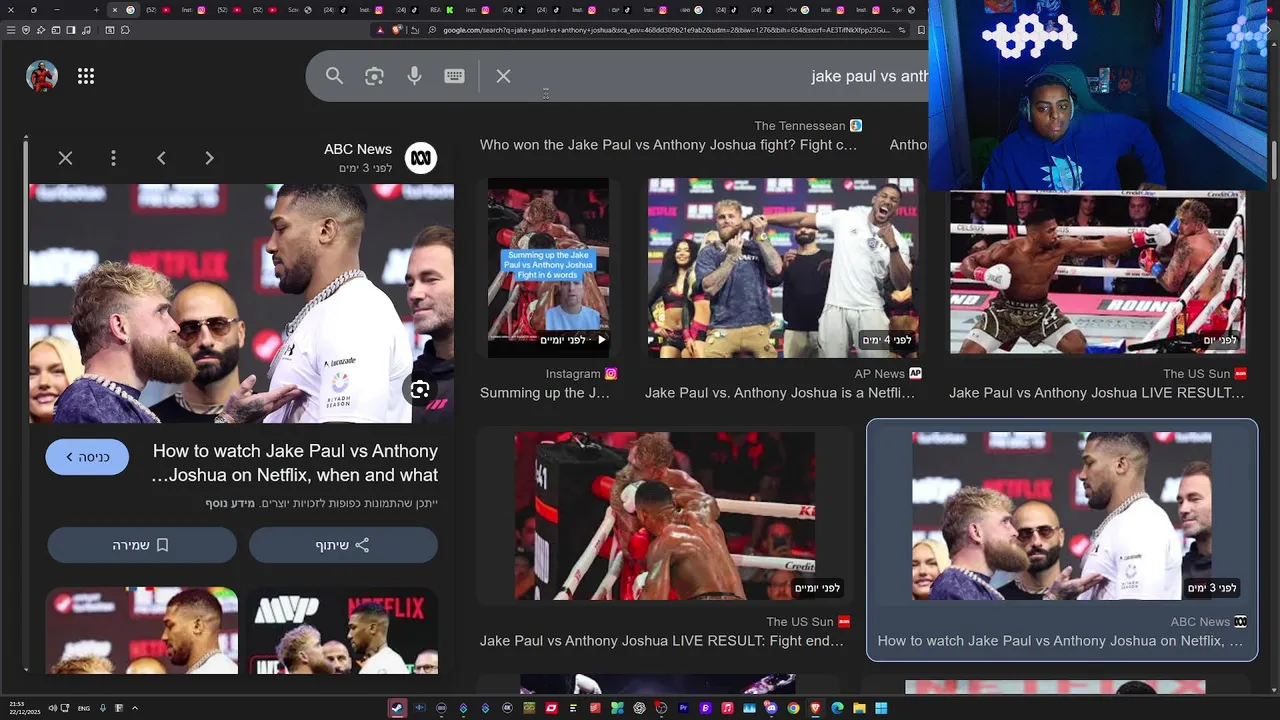Click the שמירה save button
Image resolution: width=1280 pixels, height=720 pixels.
[142, 545]
